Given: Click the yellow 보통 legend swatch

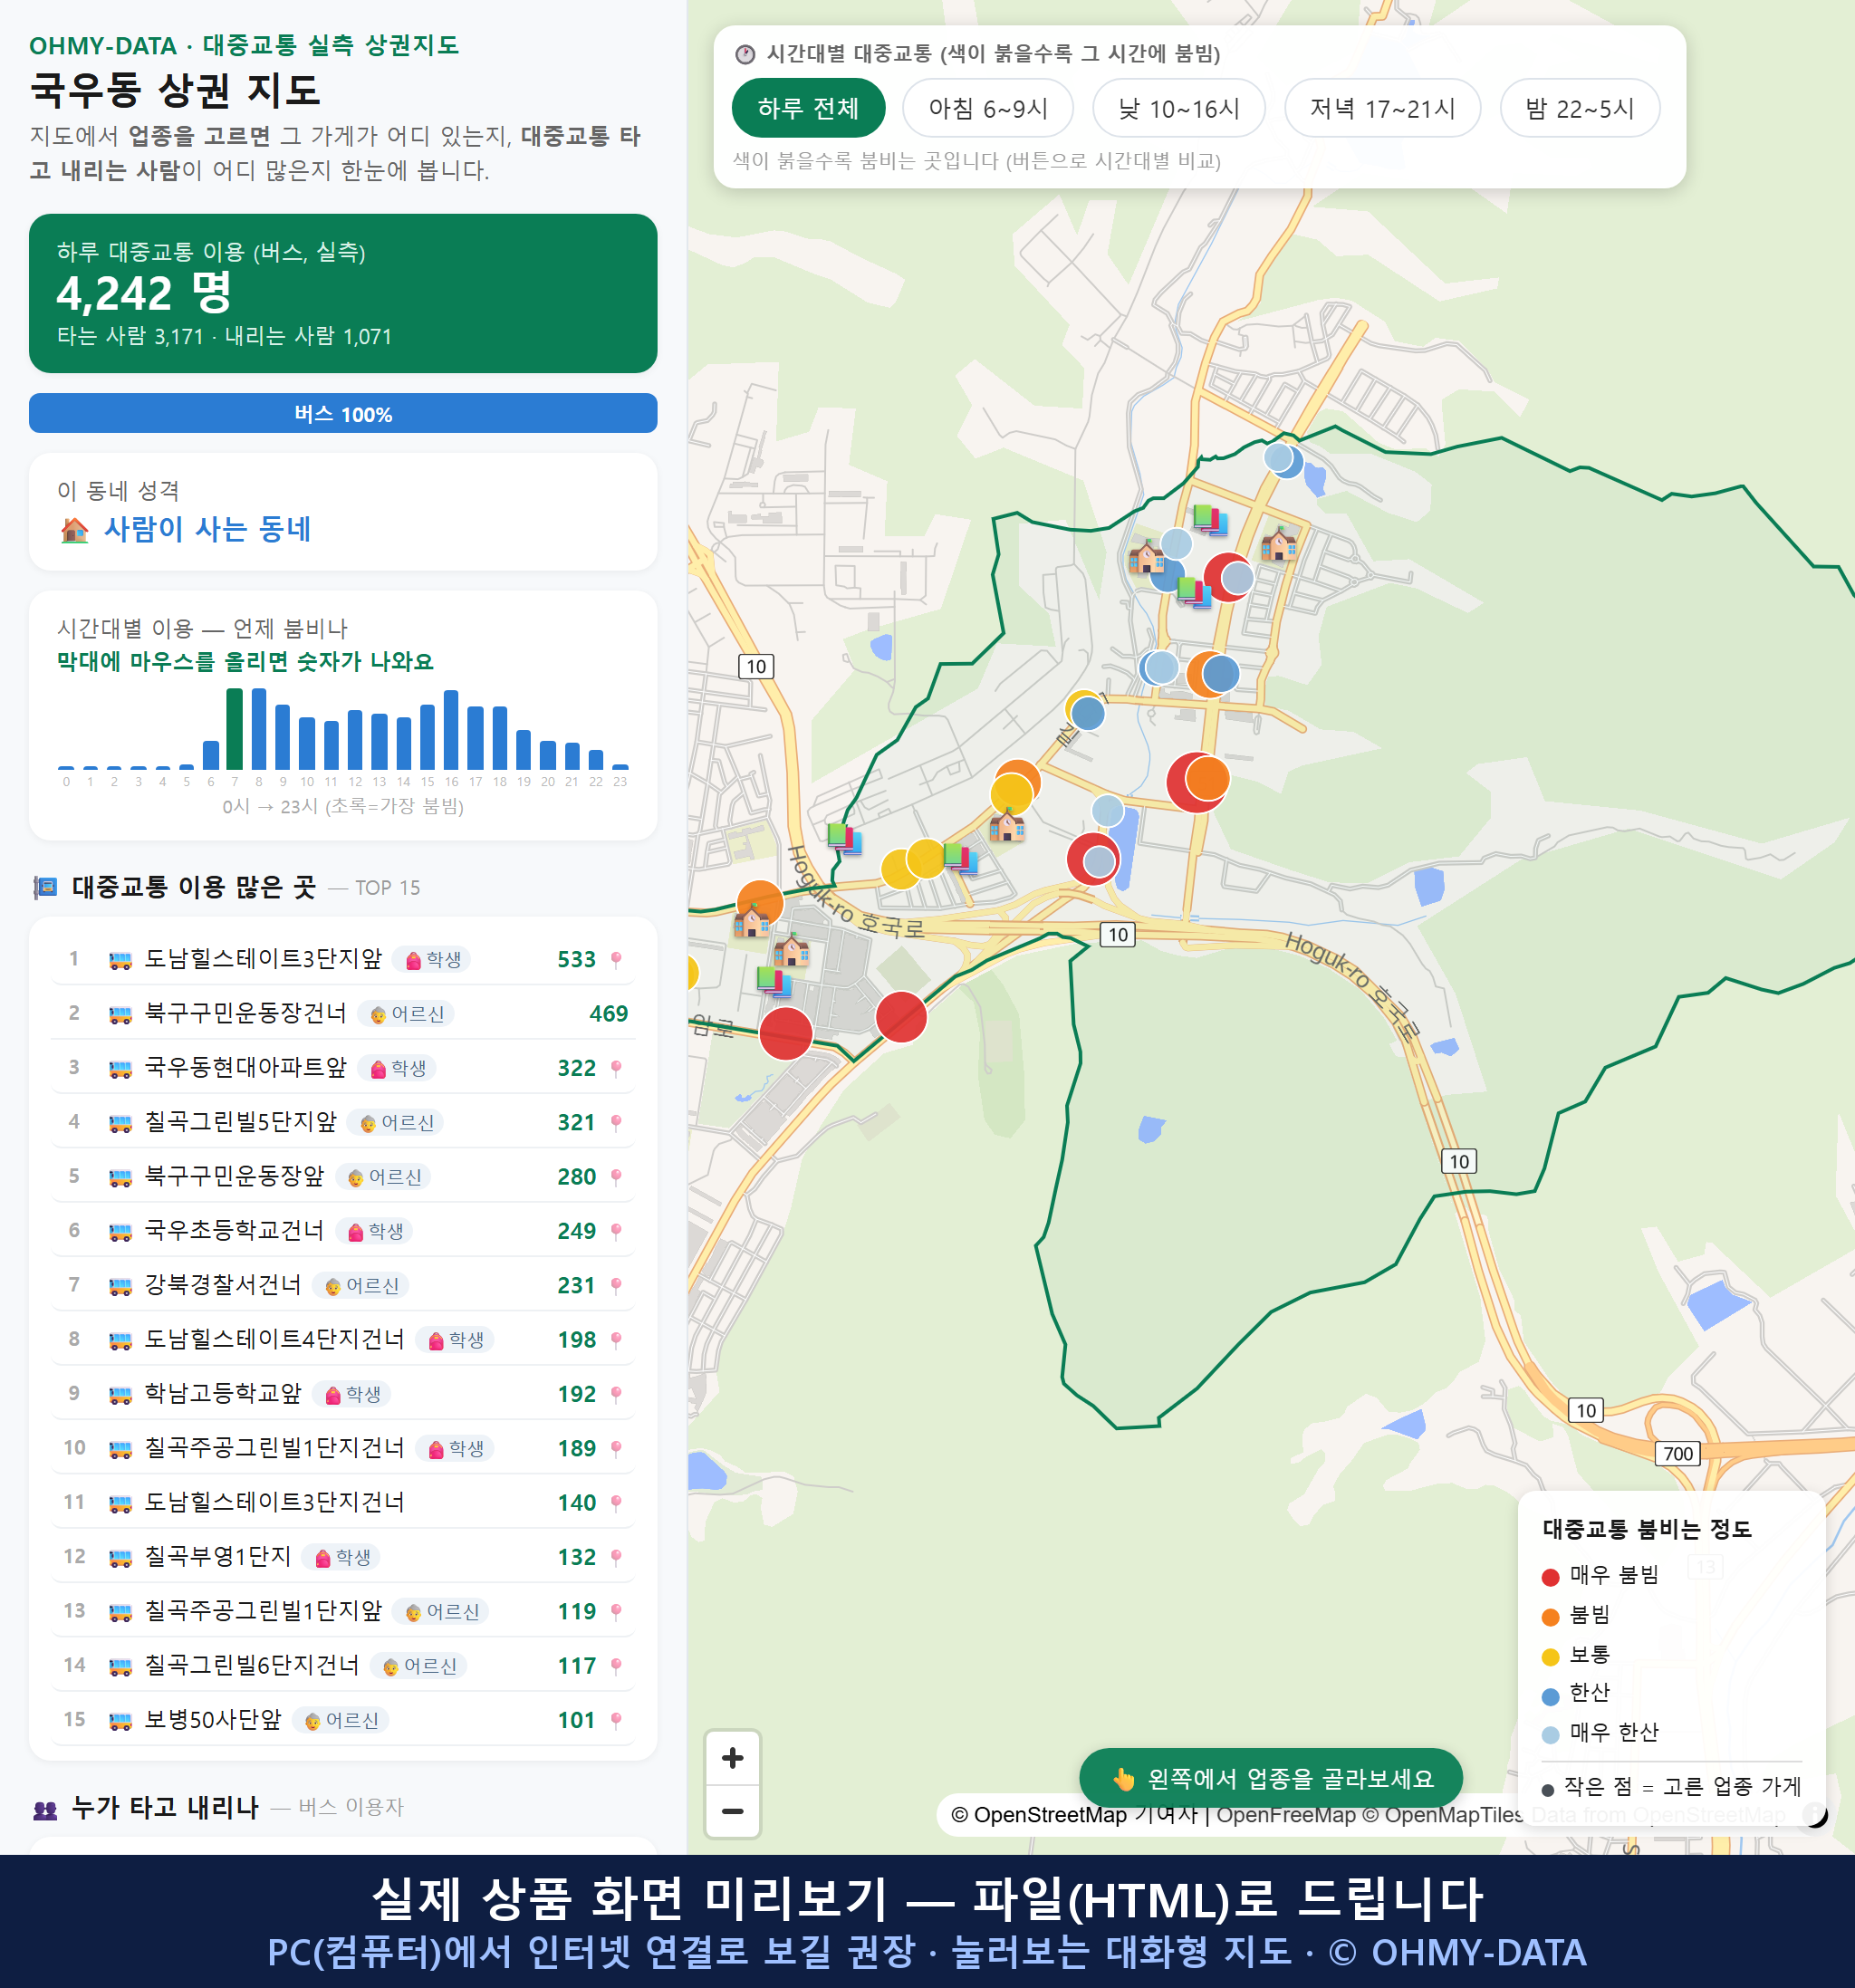Looking at the screenshot, I should tap(1550, 1657).
